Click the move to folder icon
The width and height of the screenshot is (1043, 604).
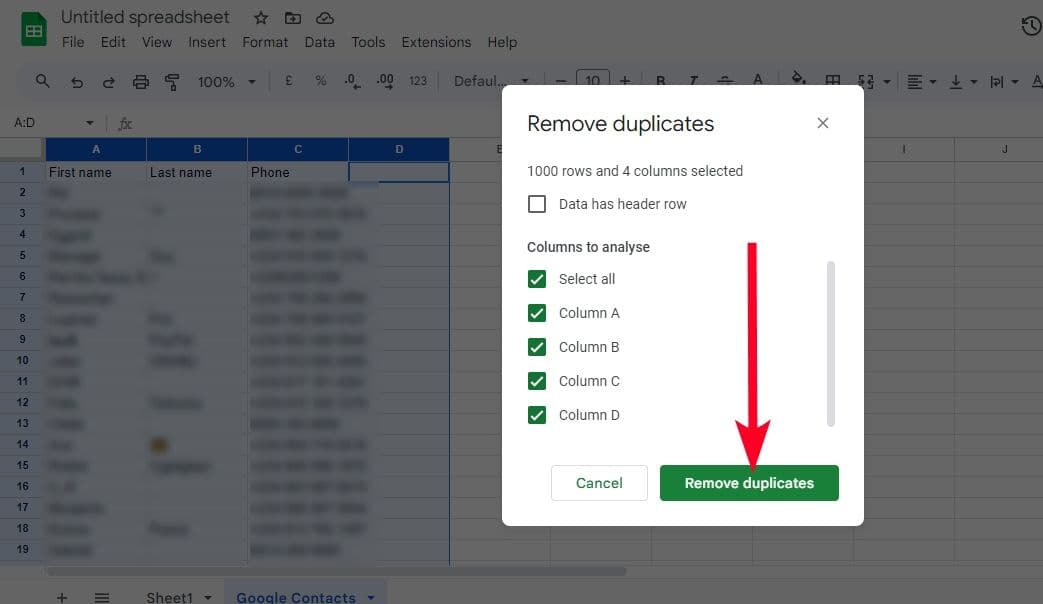292,18
